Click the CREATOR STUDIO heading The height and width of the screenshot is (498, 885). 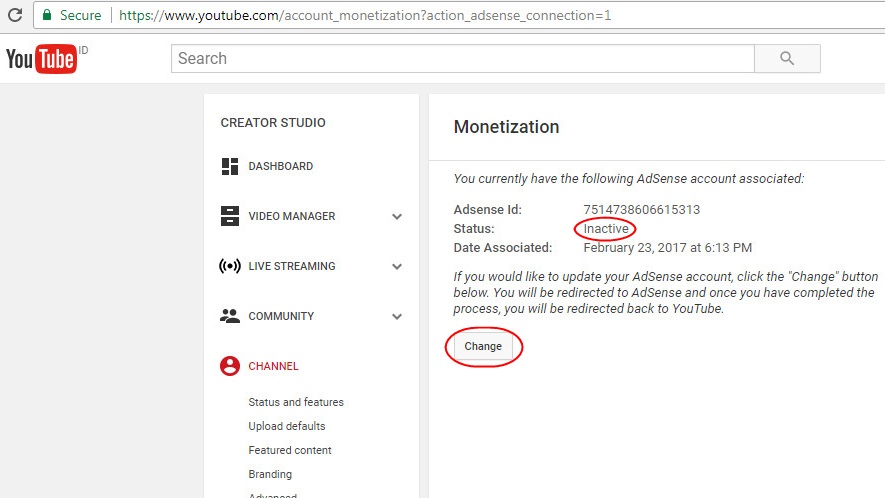[273, 123]
